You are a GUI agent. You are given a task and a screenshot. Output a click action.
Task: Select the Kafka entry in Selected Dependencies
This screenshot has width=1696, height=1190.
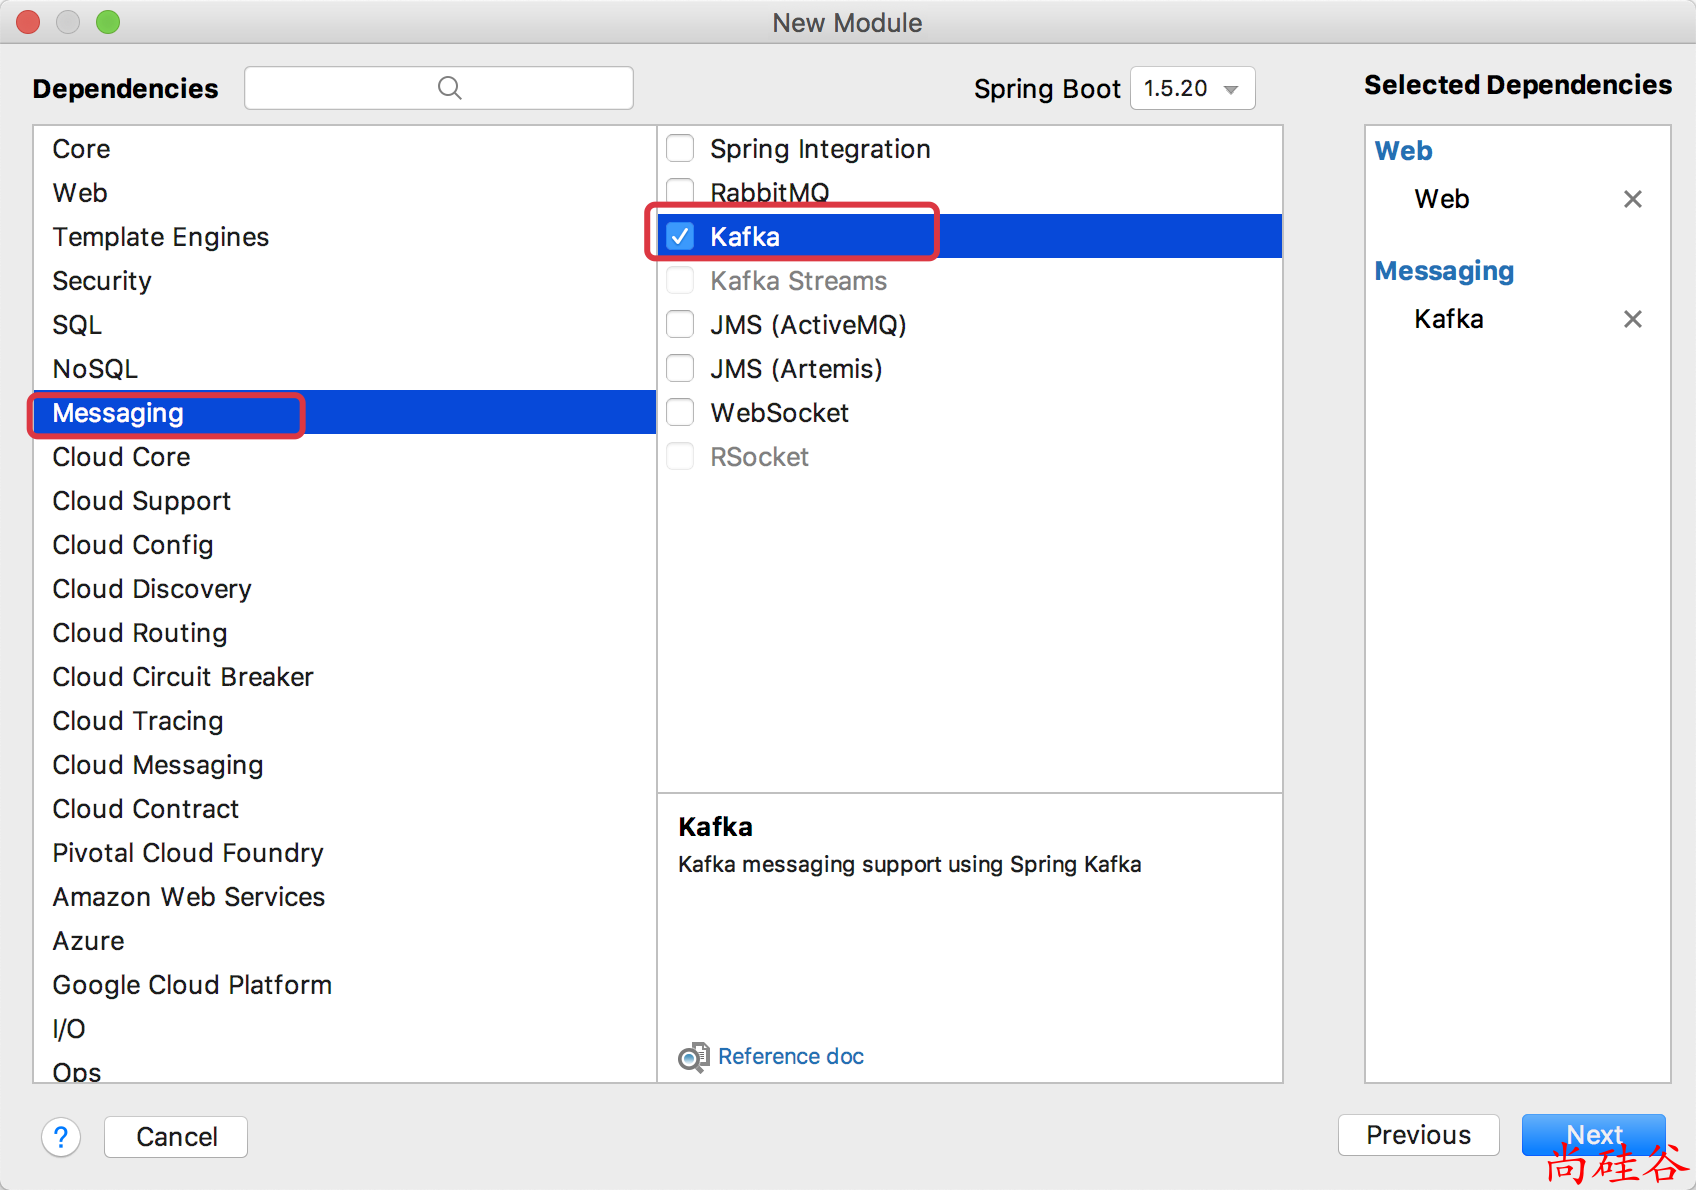(1449, 319)
